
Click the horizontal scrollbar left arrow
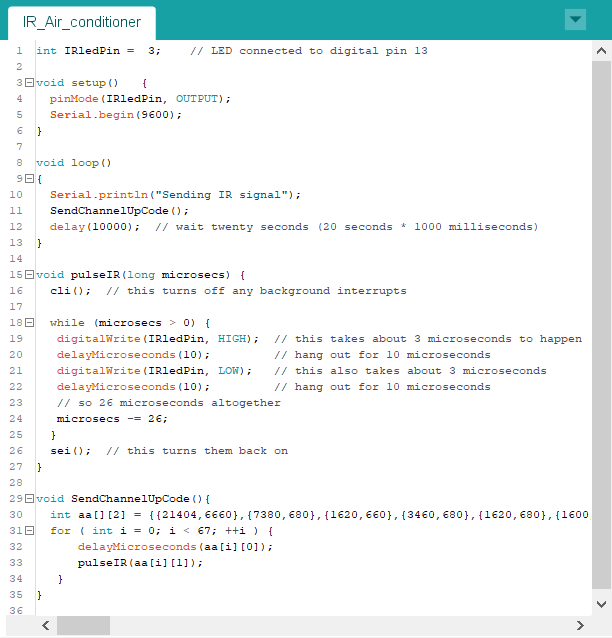[45, 625]
